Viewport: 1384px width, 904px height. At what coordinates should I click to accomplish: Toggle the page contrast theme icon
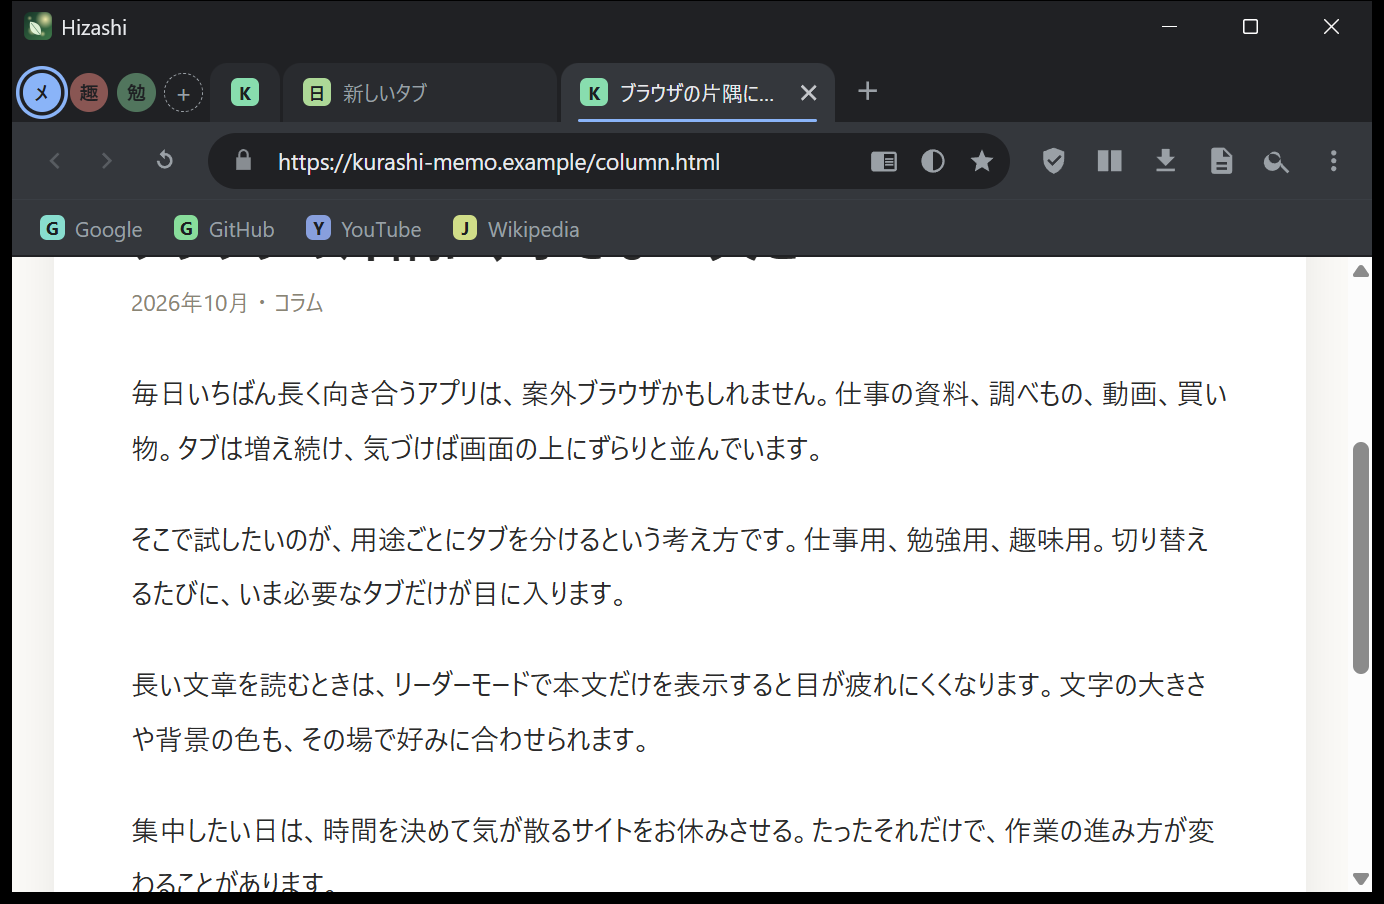tap(933, 161)
